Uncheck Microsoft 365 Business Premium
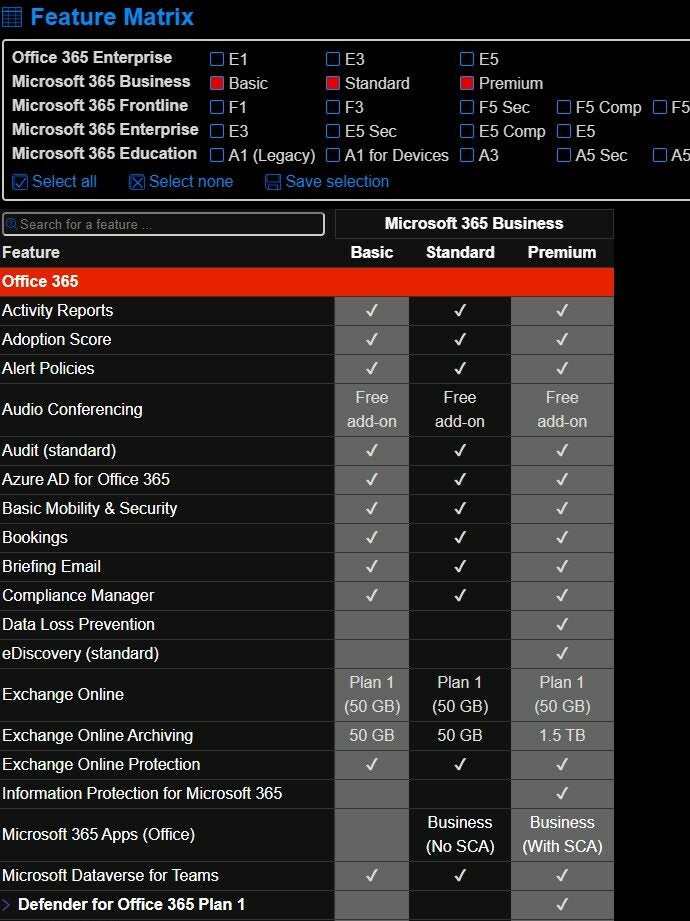 click(467, 83)
